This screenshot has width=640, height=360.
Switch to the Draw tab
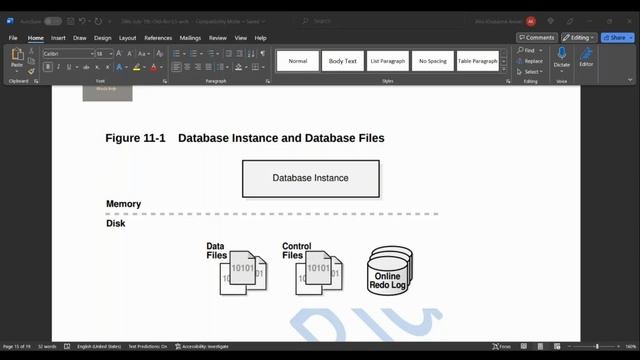coord(80,38)
